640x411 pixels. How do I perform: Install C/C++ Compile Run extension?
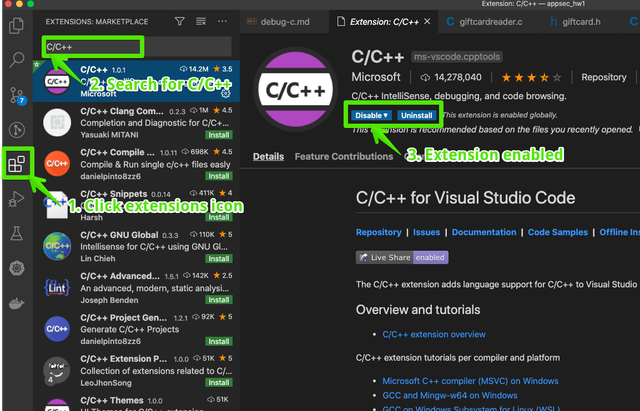(x=219, y=176)
